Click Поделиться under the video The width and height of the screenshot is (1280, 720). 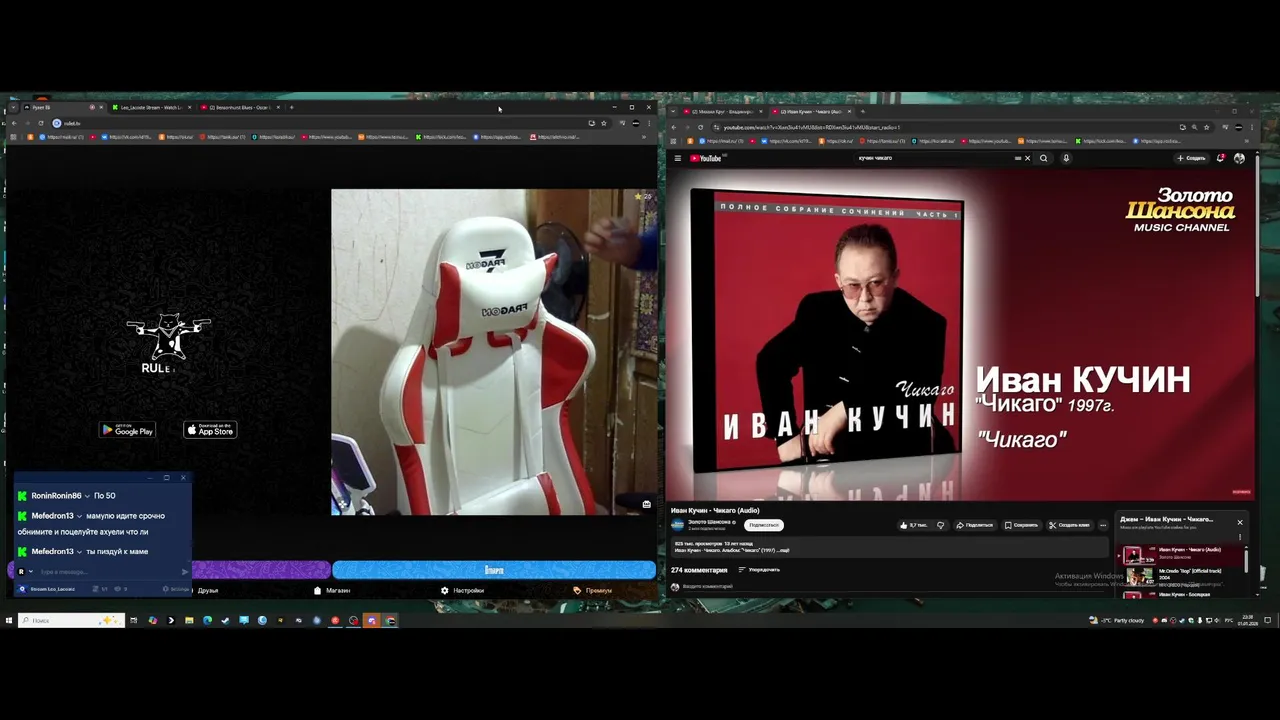point(974,525)
